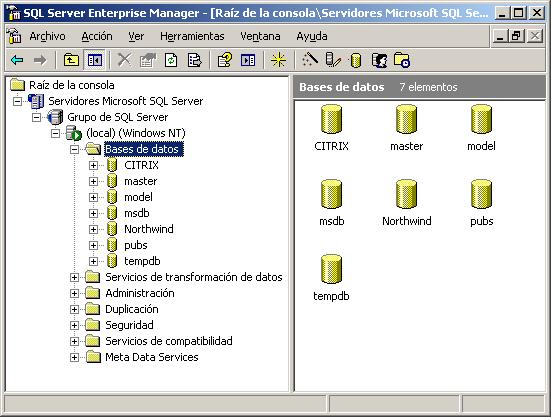Open the Ventana menu
This screenshot has width=551, height=417.
[x=260, y=36]
